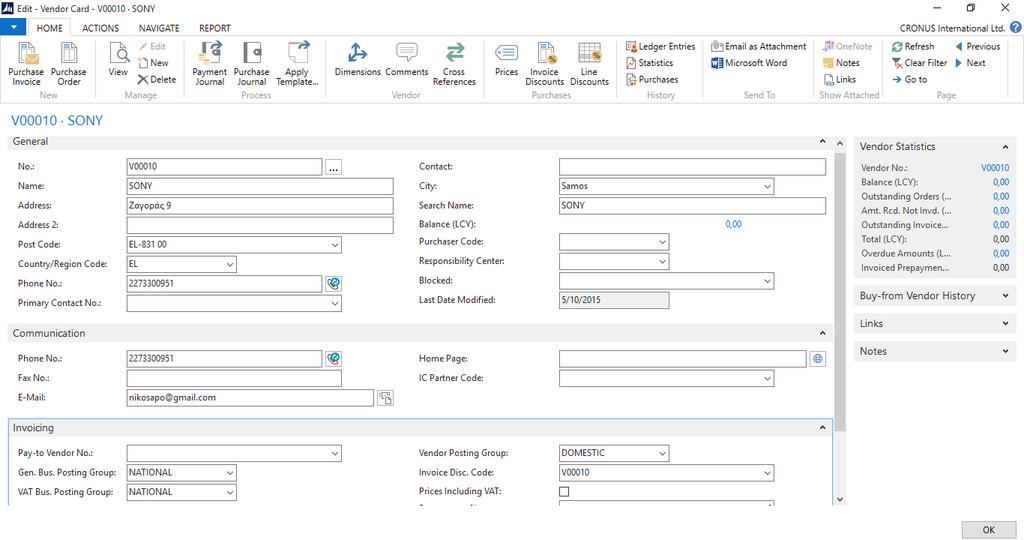Expand Buy-from Vendor History pane

click(x=1005, y=296)
